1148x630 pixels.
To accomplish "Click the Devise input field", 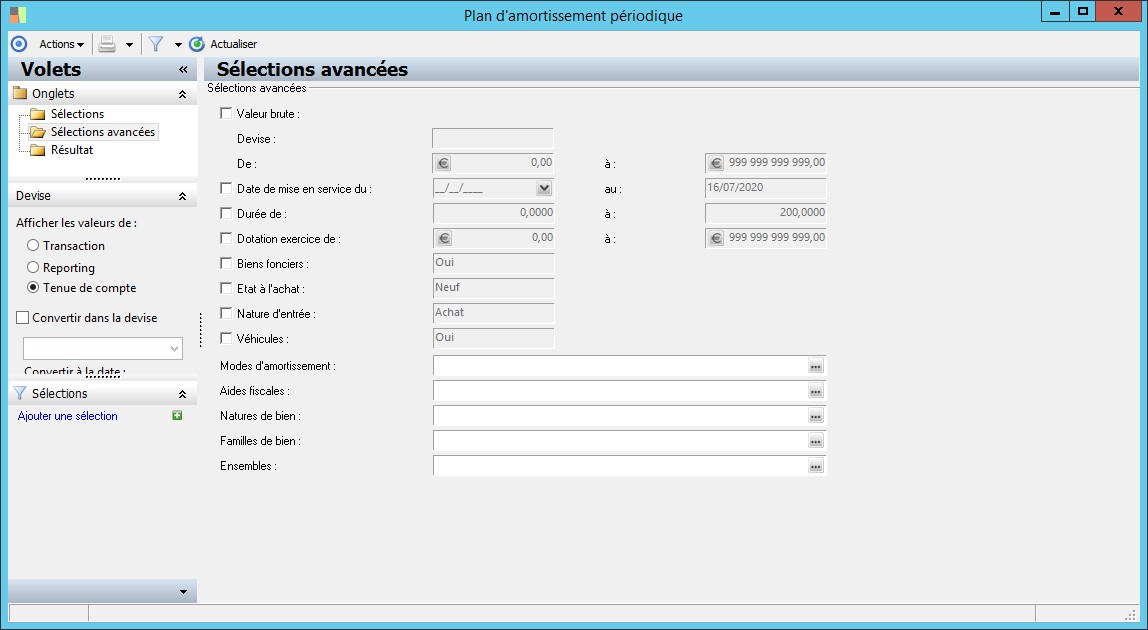I will point(493,138).
